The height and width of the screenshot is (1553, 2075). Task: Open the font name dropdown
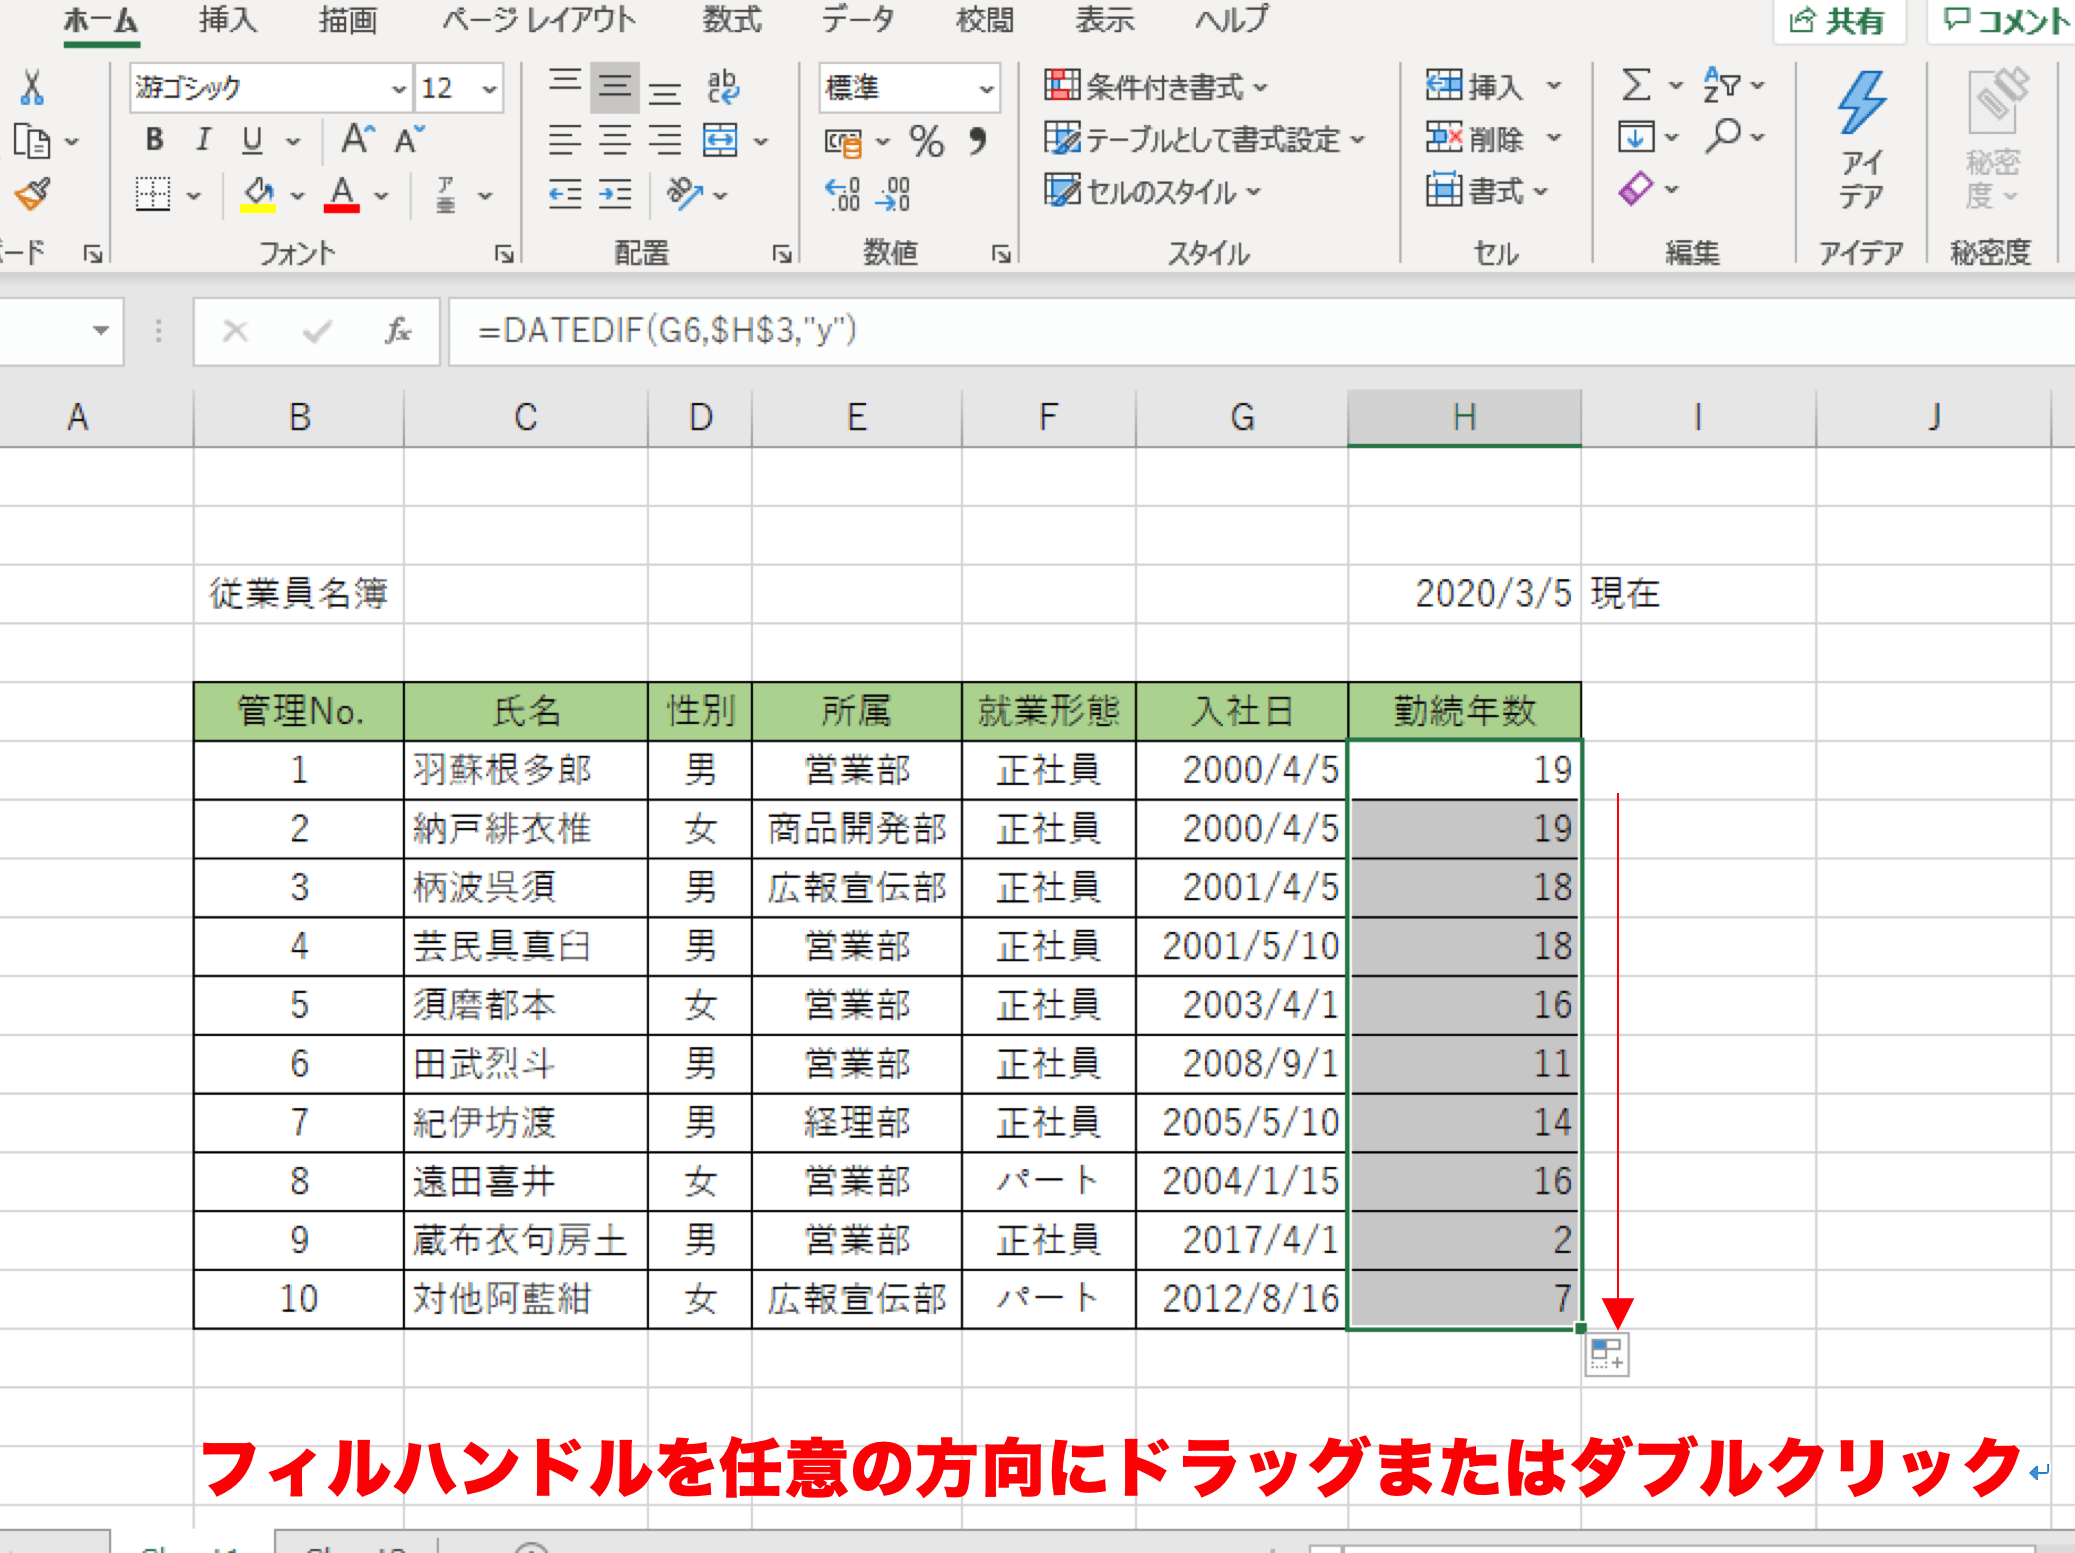[x=398, y=89]
